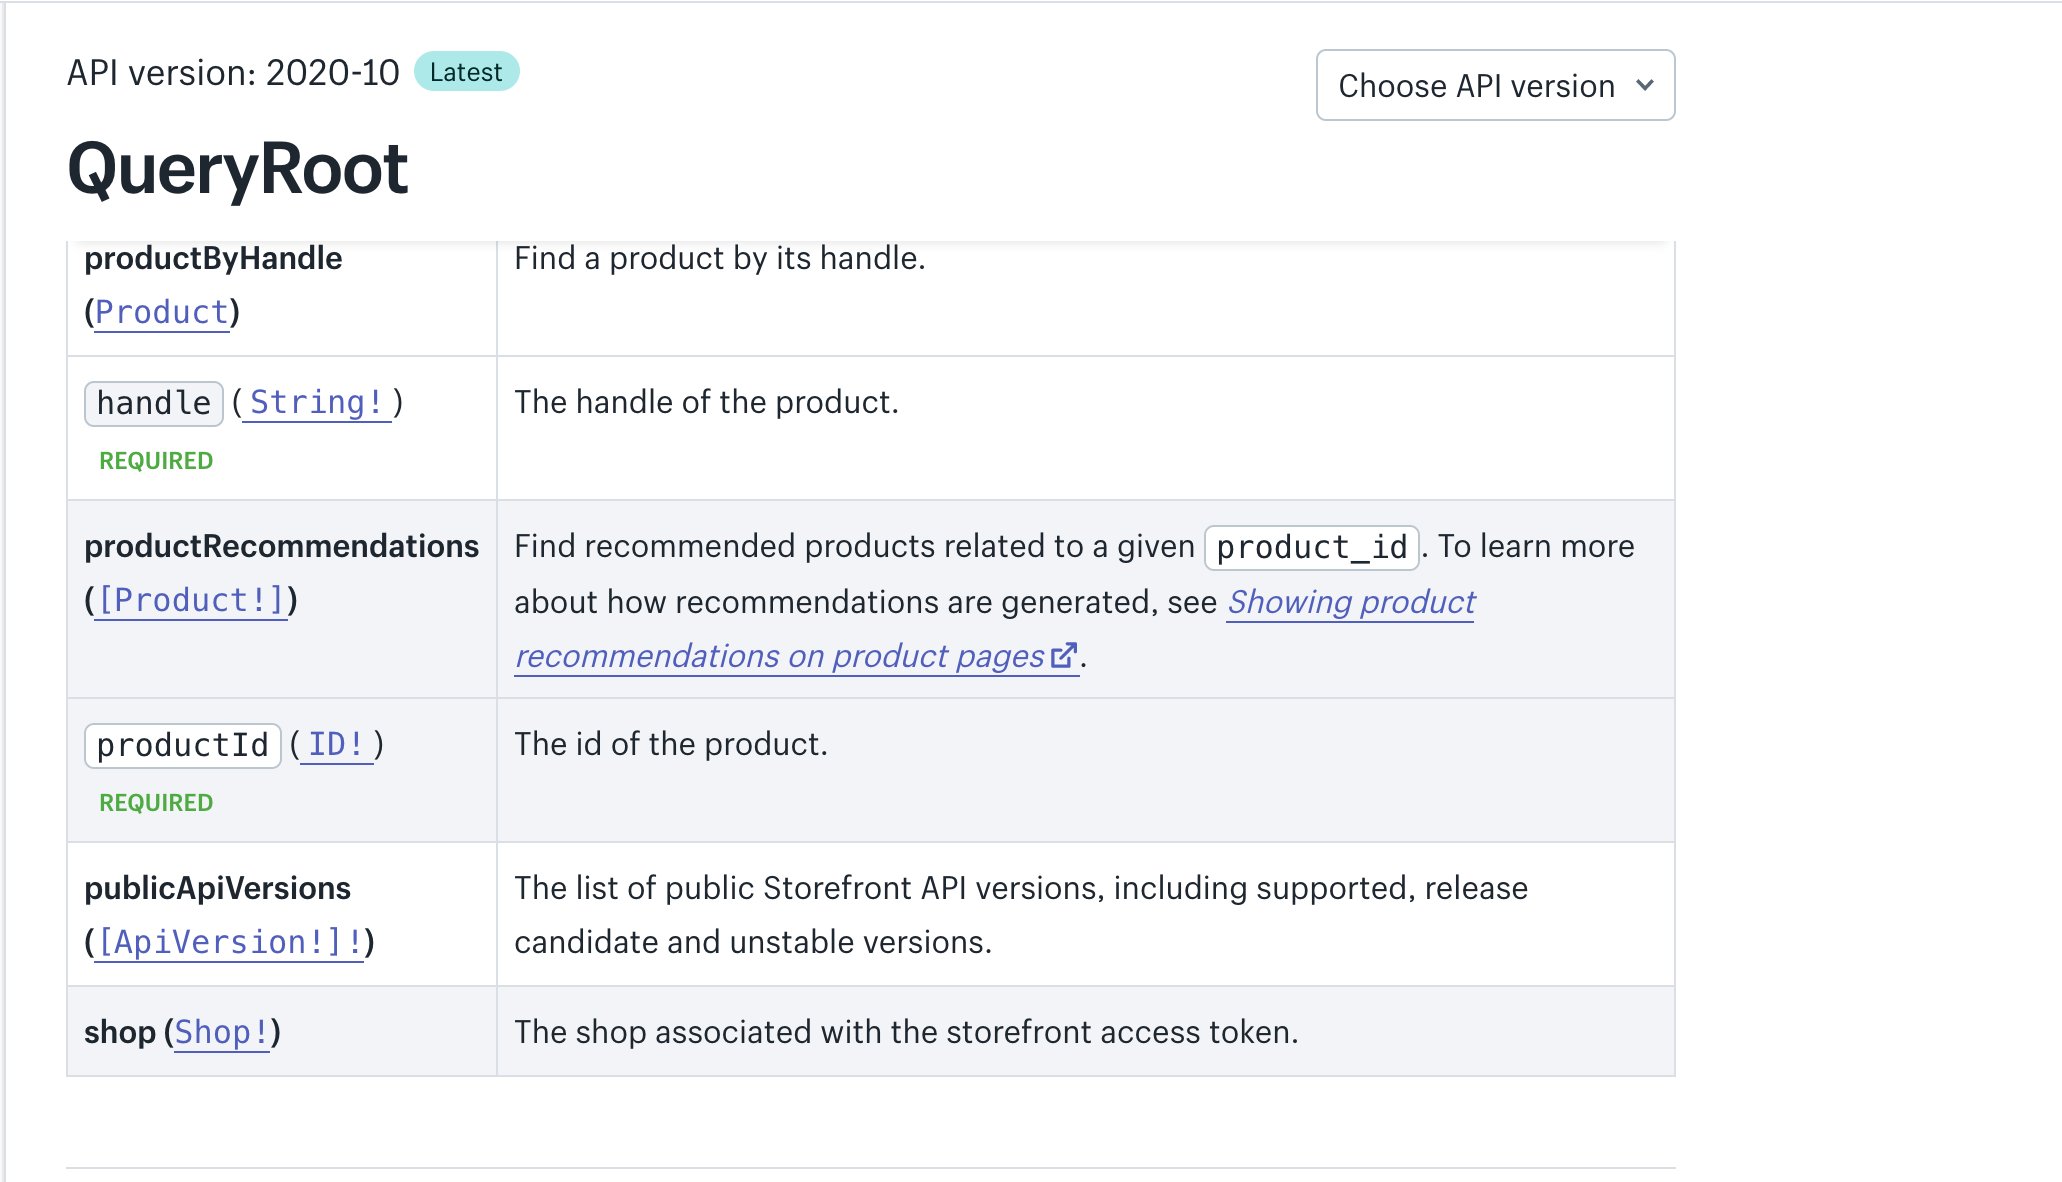The width and height of the screenshot is (2062, 1182).
Task: Follow the Shop! type link
Action: [222, 1032]
